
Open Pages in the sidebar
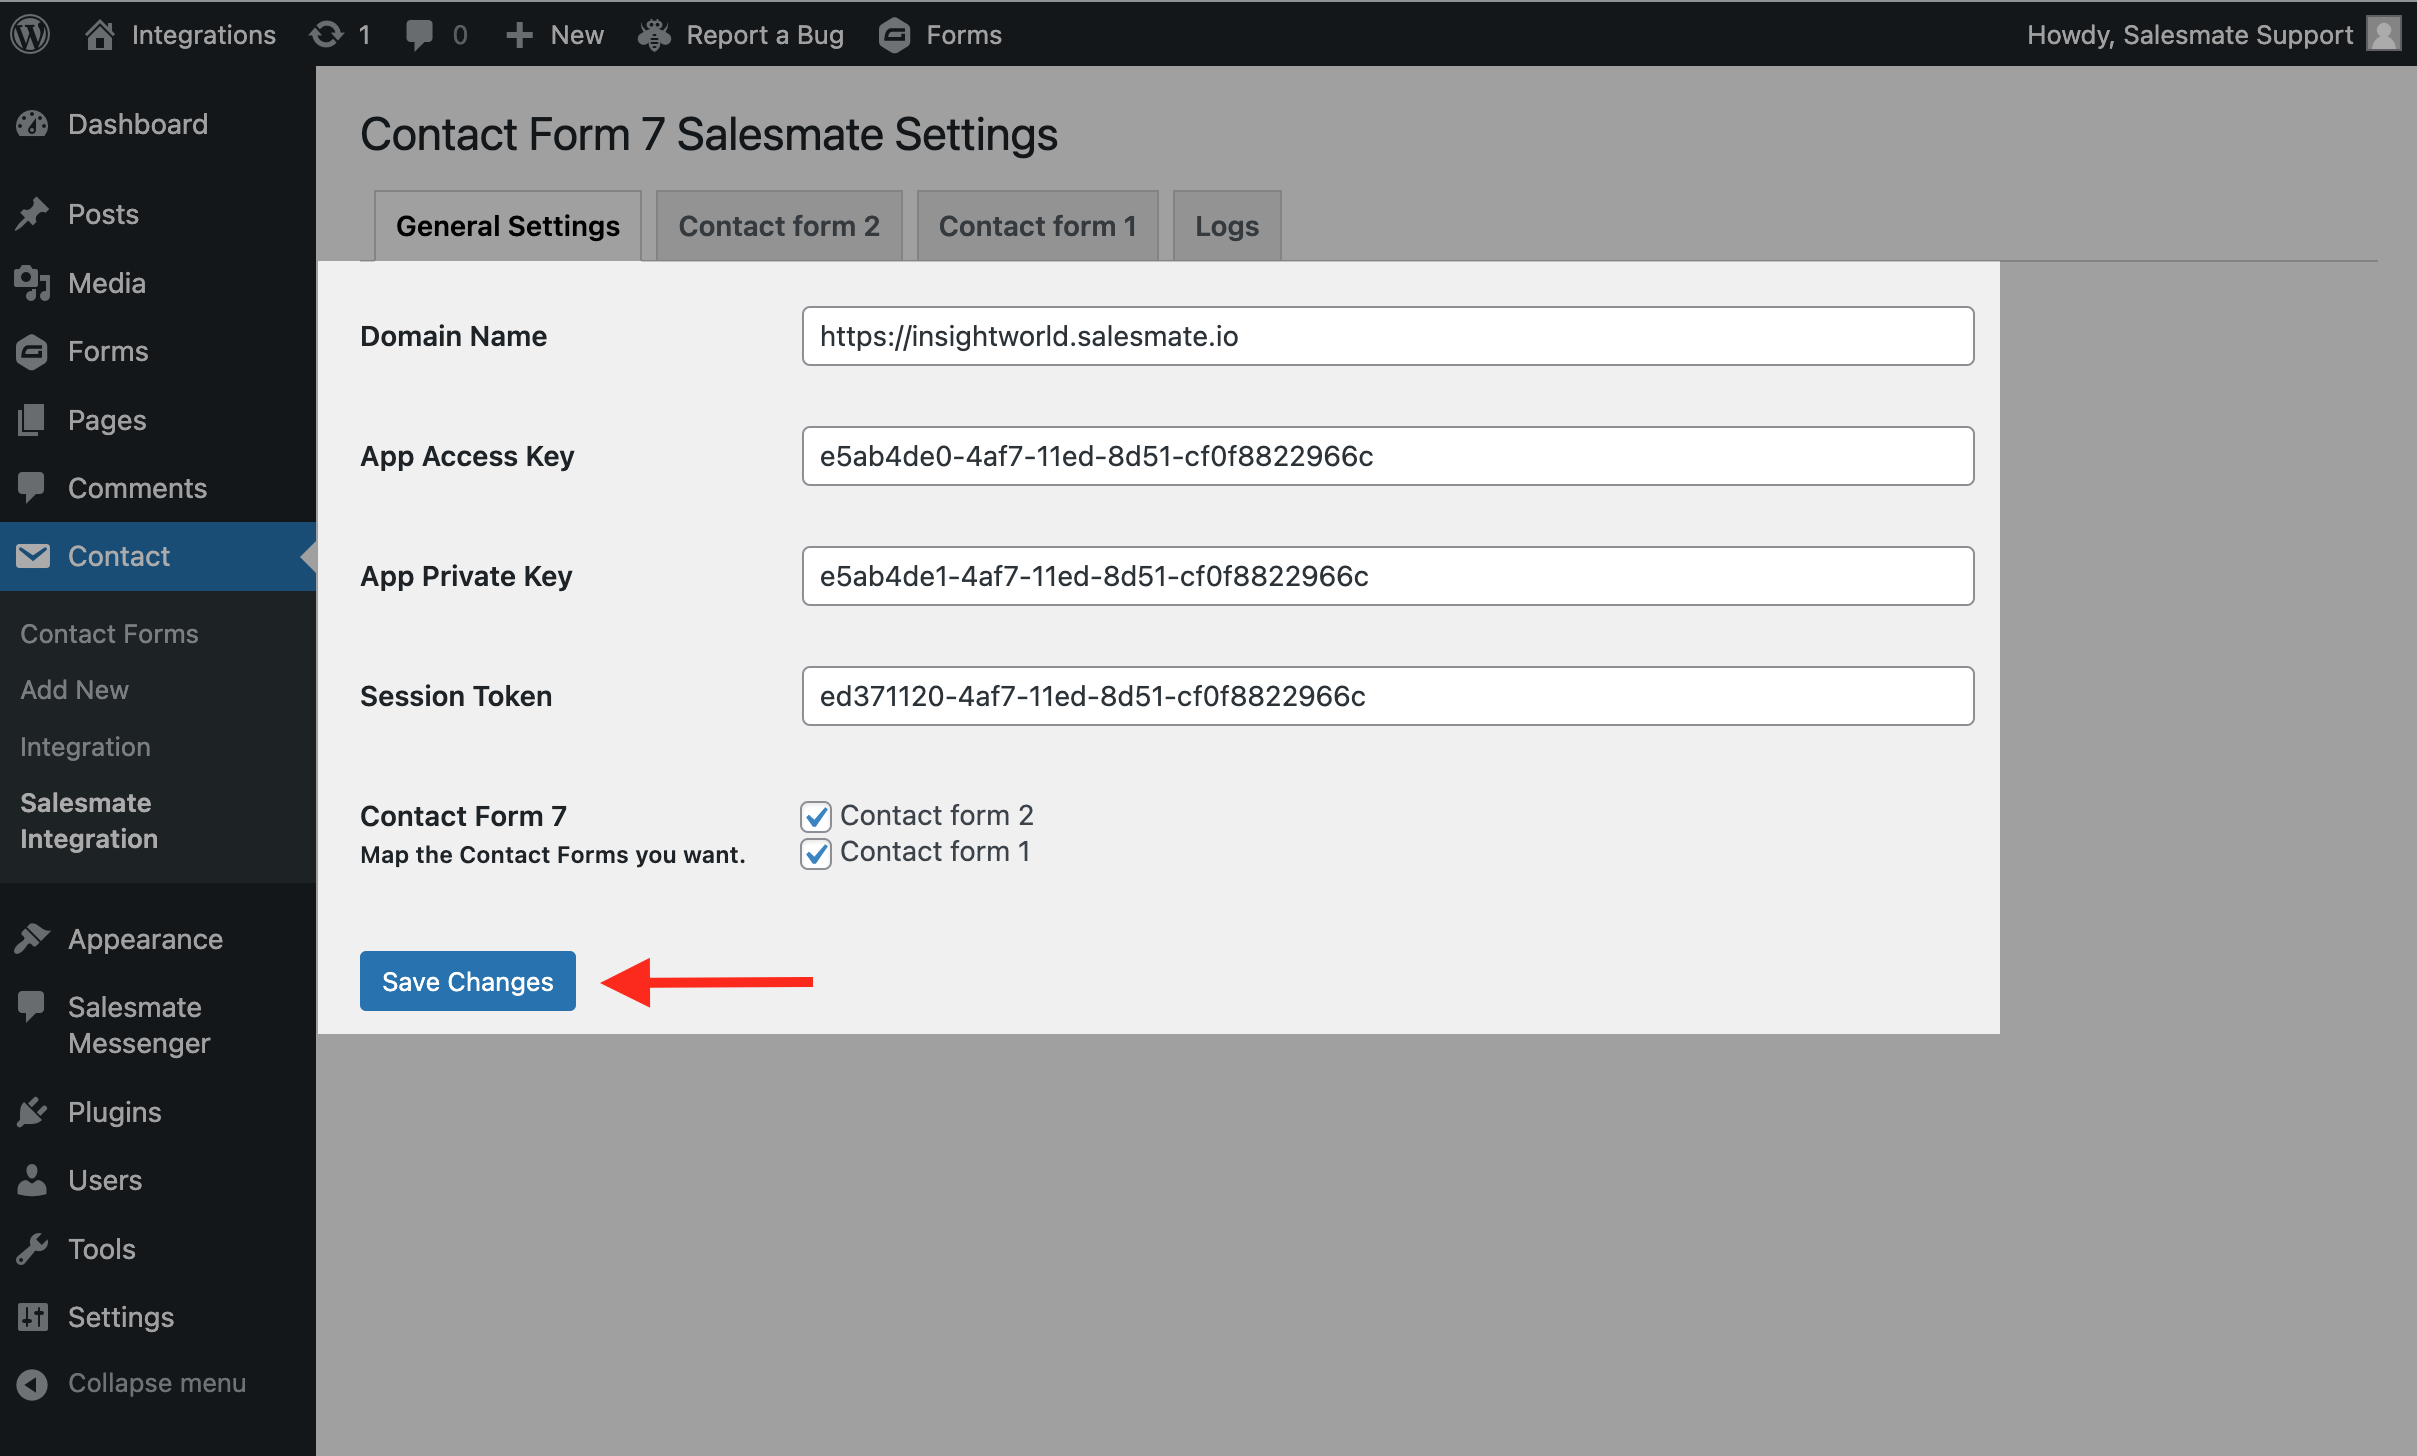coord(107,420)
